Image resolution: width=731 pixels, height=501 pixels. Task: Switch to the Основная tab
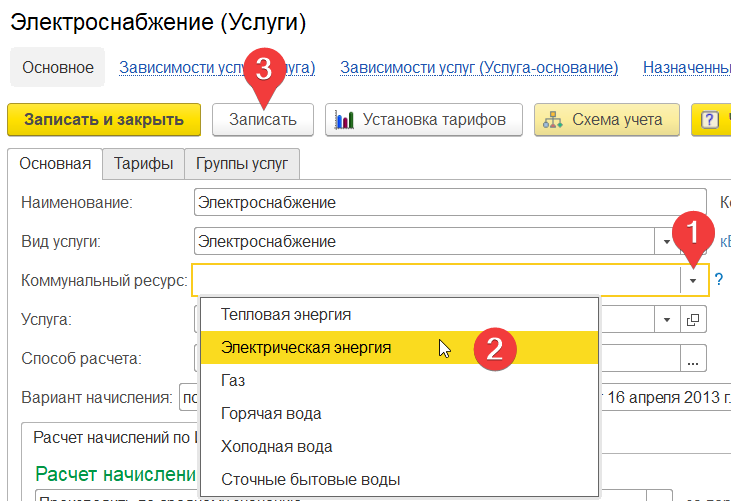55,164
